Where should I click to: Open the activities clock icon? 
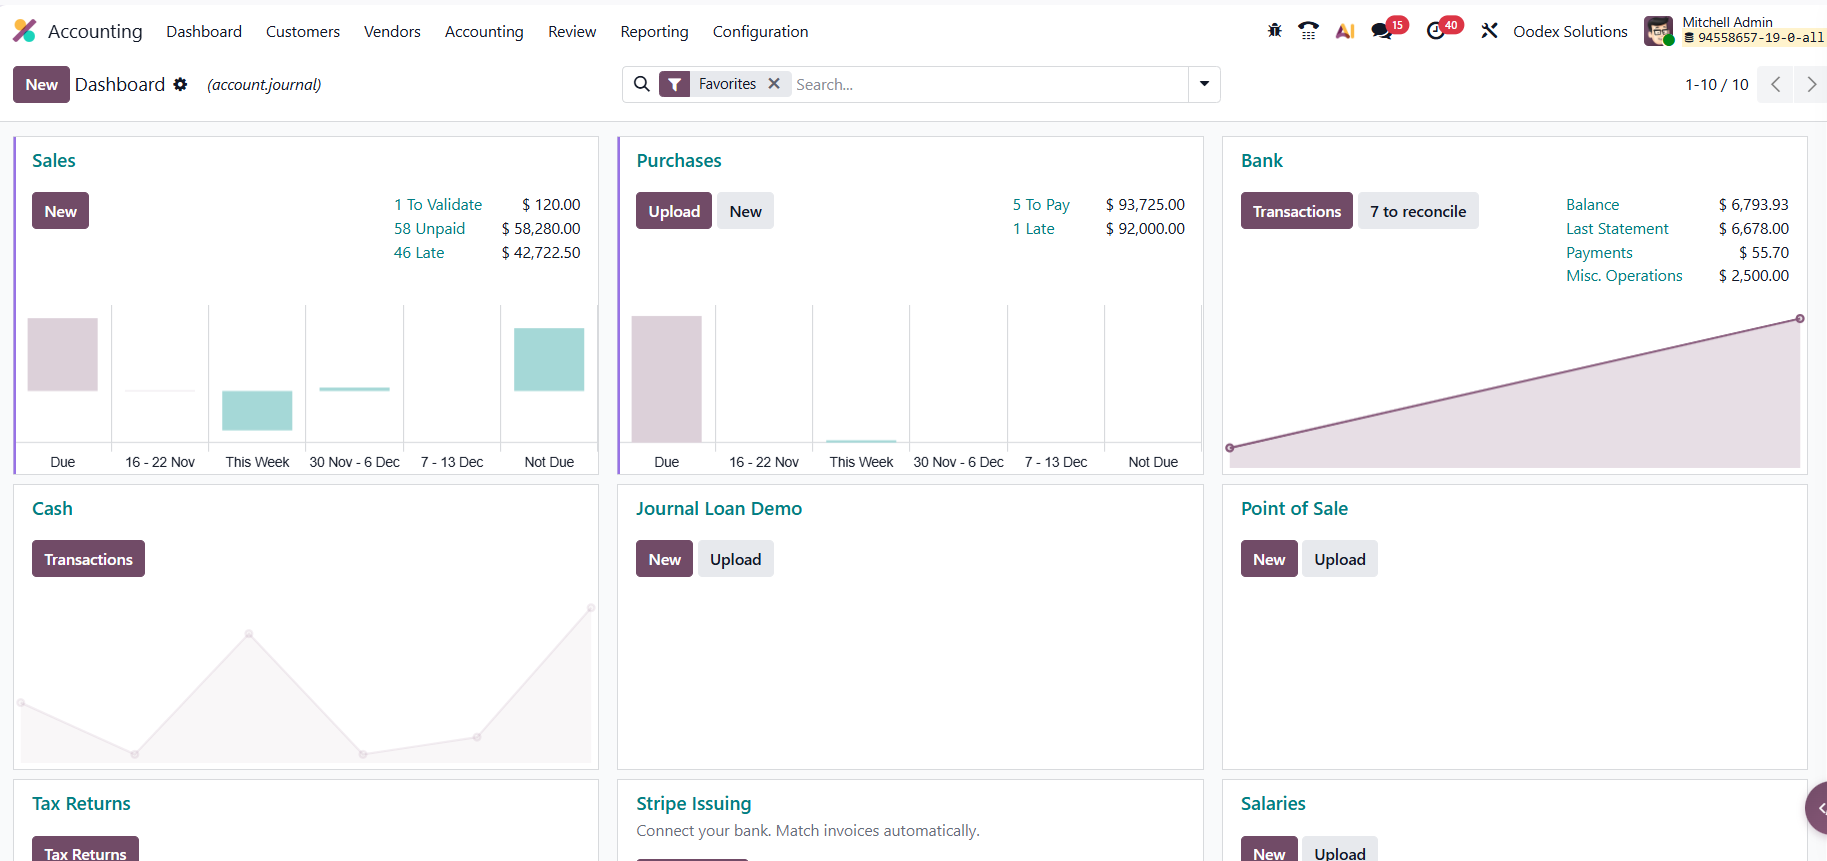pyautogui.click(x=1436, y=31)
